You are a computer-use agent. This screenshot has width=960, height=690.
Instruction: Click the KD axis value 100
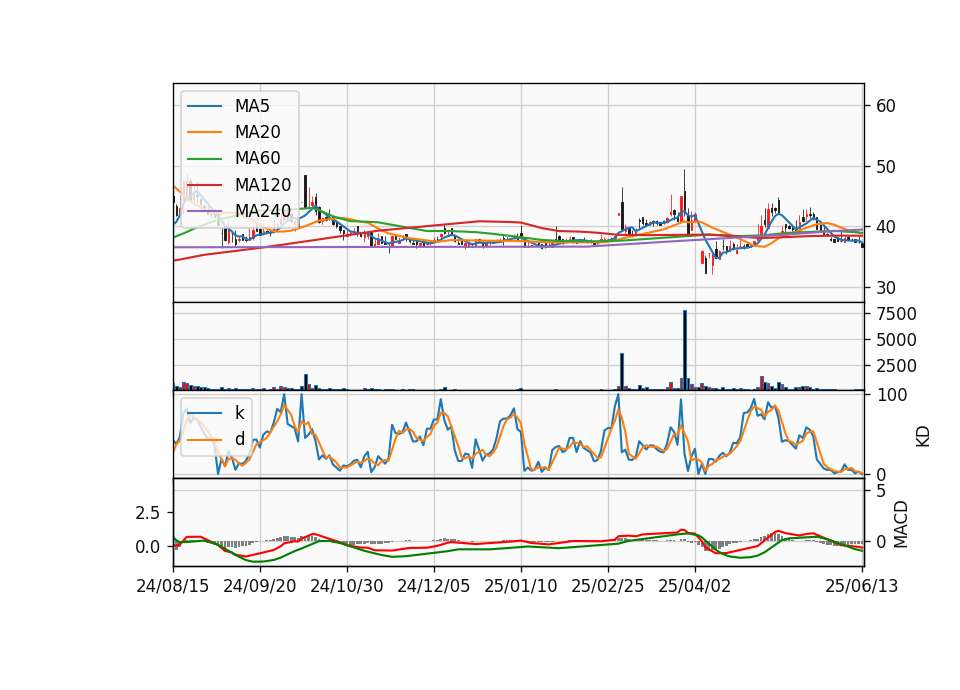pos(891,396)
